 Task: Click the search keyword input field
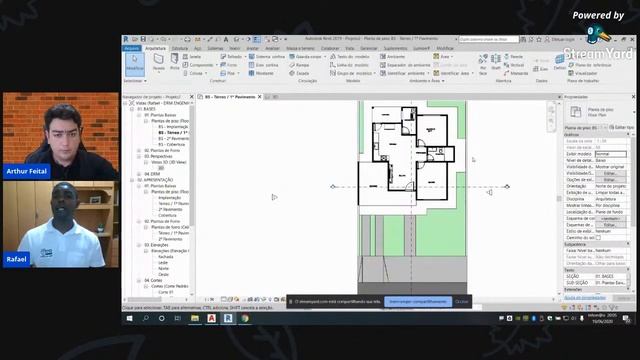pyautogui.click(x=488, y=39)
